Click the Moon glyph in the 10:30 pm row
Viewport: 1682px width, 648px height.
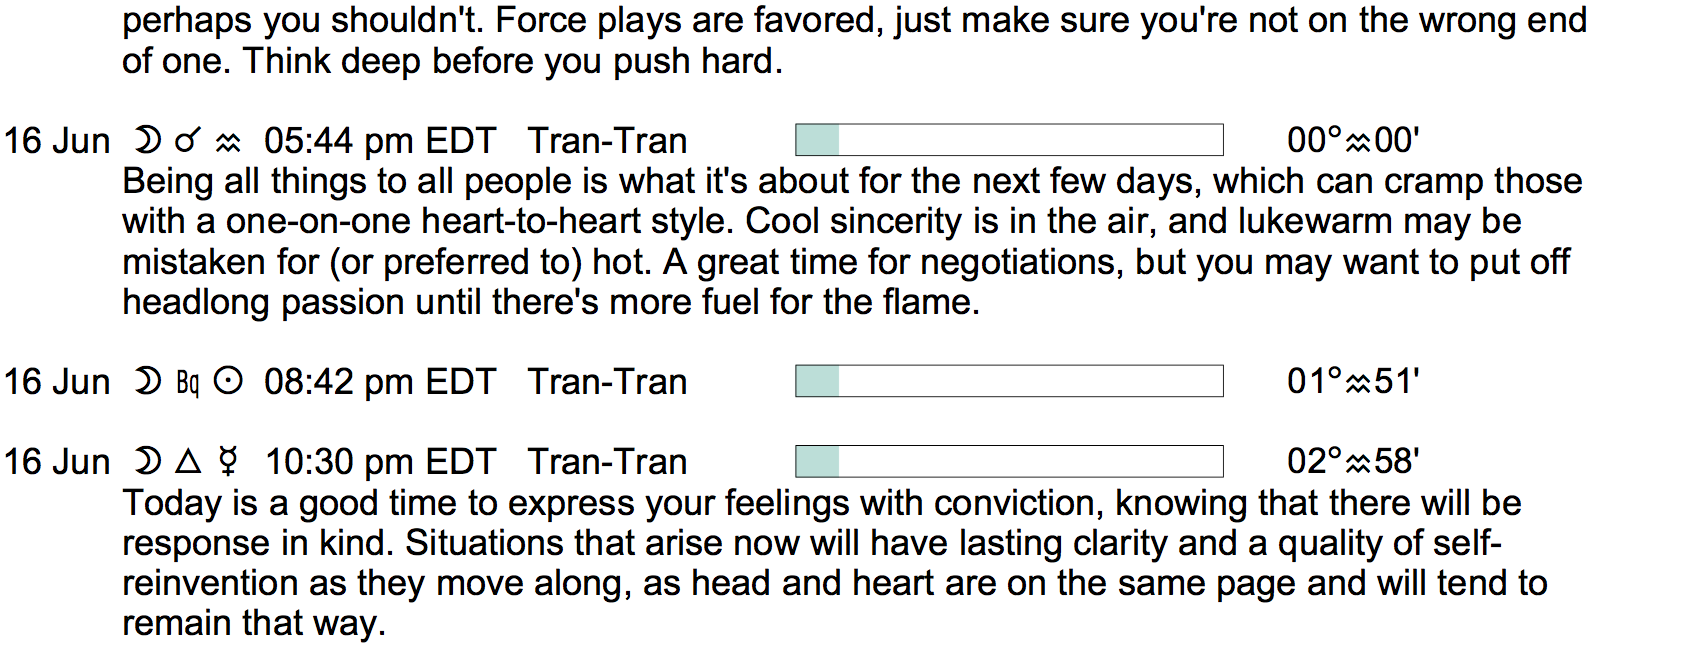(x=147, y=462)
